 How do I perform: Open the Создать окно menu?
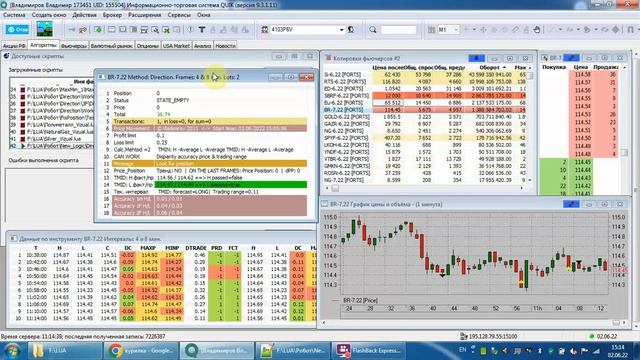[x=49, y=15]
